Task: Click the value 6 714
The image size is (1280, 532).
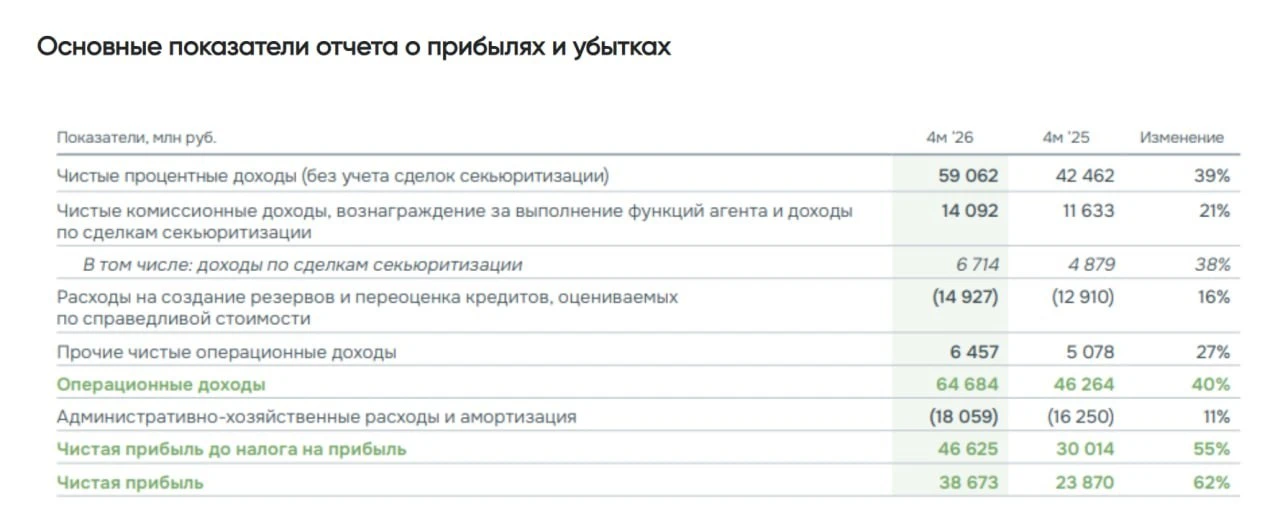Action: [x=976, y=265]
